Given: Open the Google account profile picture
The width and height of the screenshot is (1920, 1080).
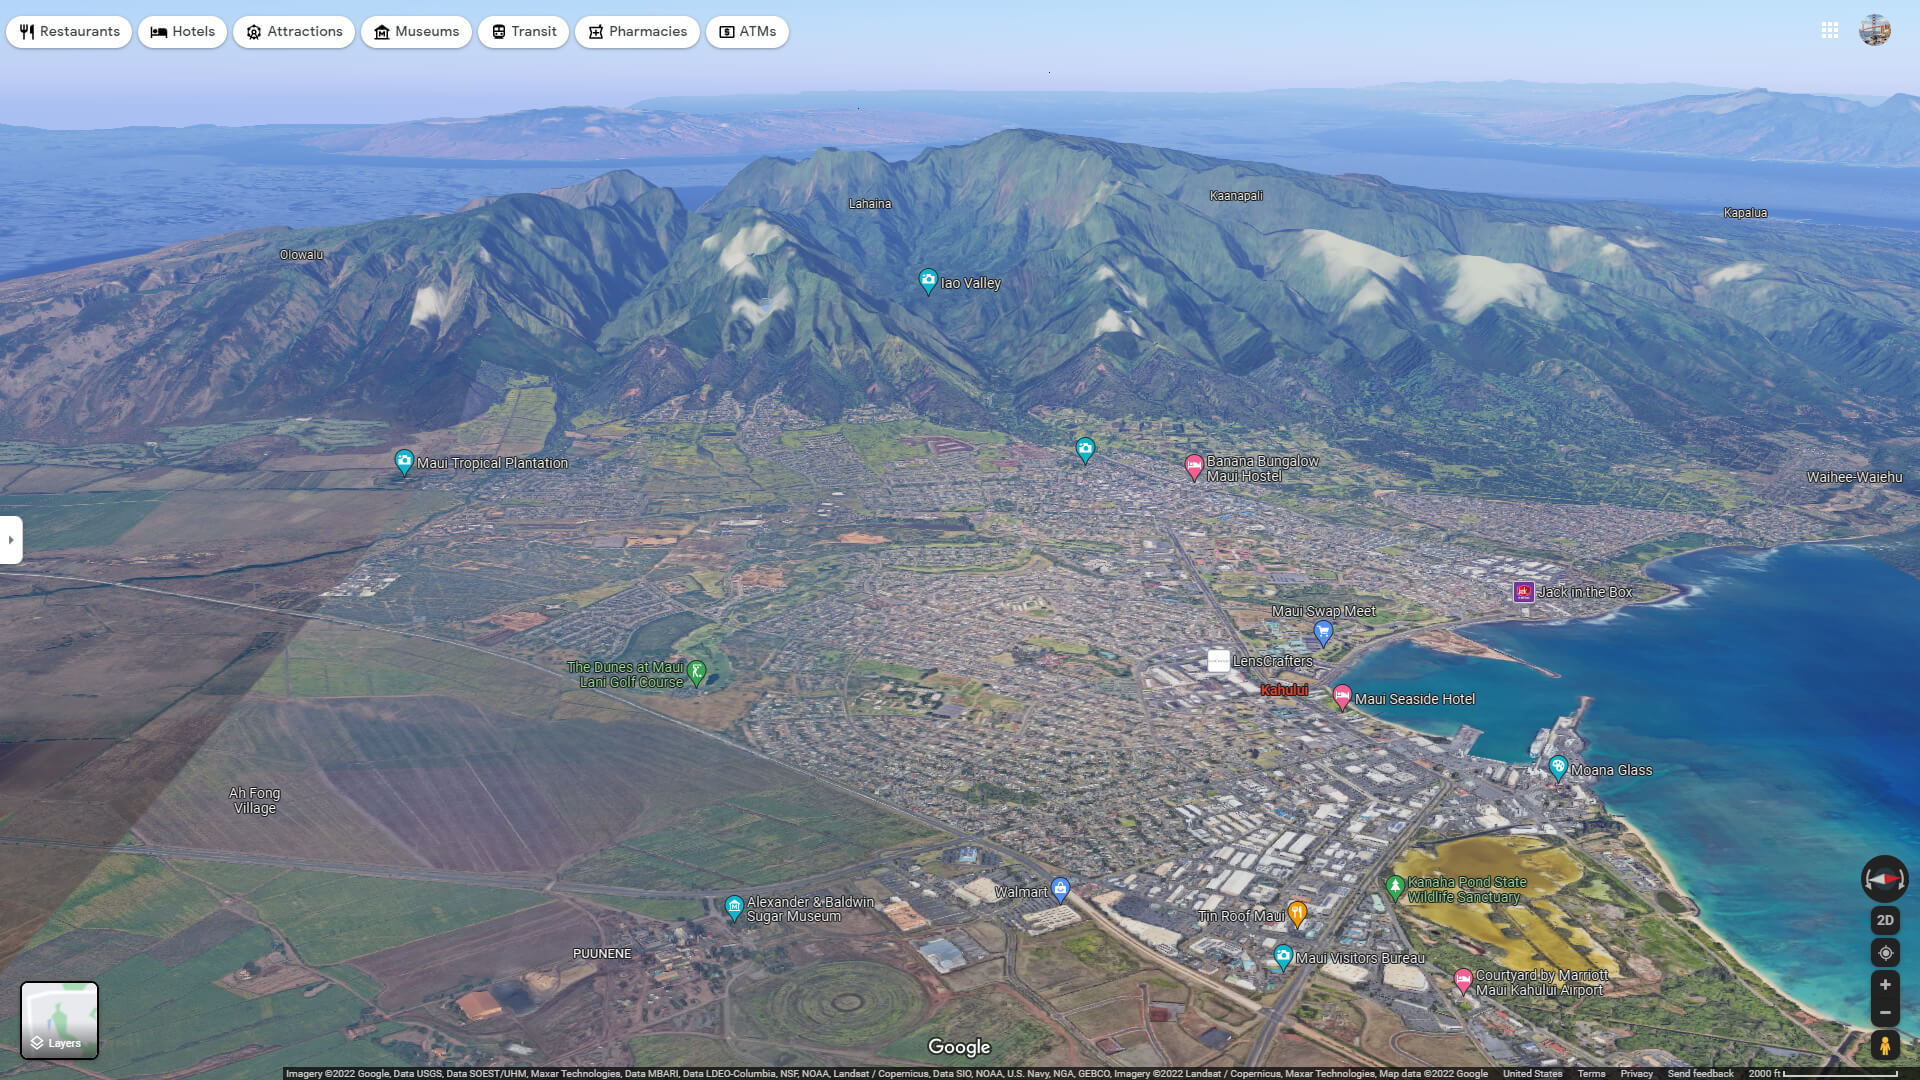Looking at the screenshot, I should [1875, 31].
